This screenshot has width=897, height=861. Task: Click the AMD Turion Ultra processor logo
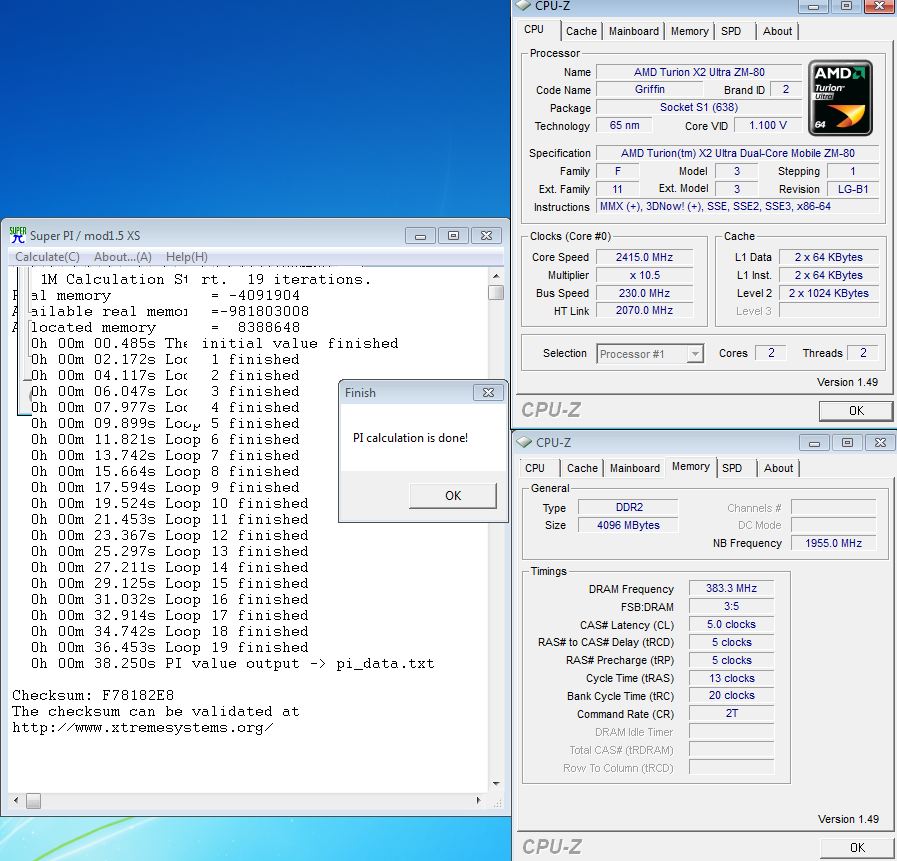pyautogui.click(x=840, y=98)
